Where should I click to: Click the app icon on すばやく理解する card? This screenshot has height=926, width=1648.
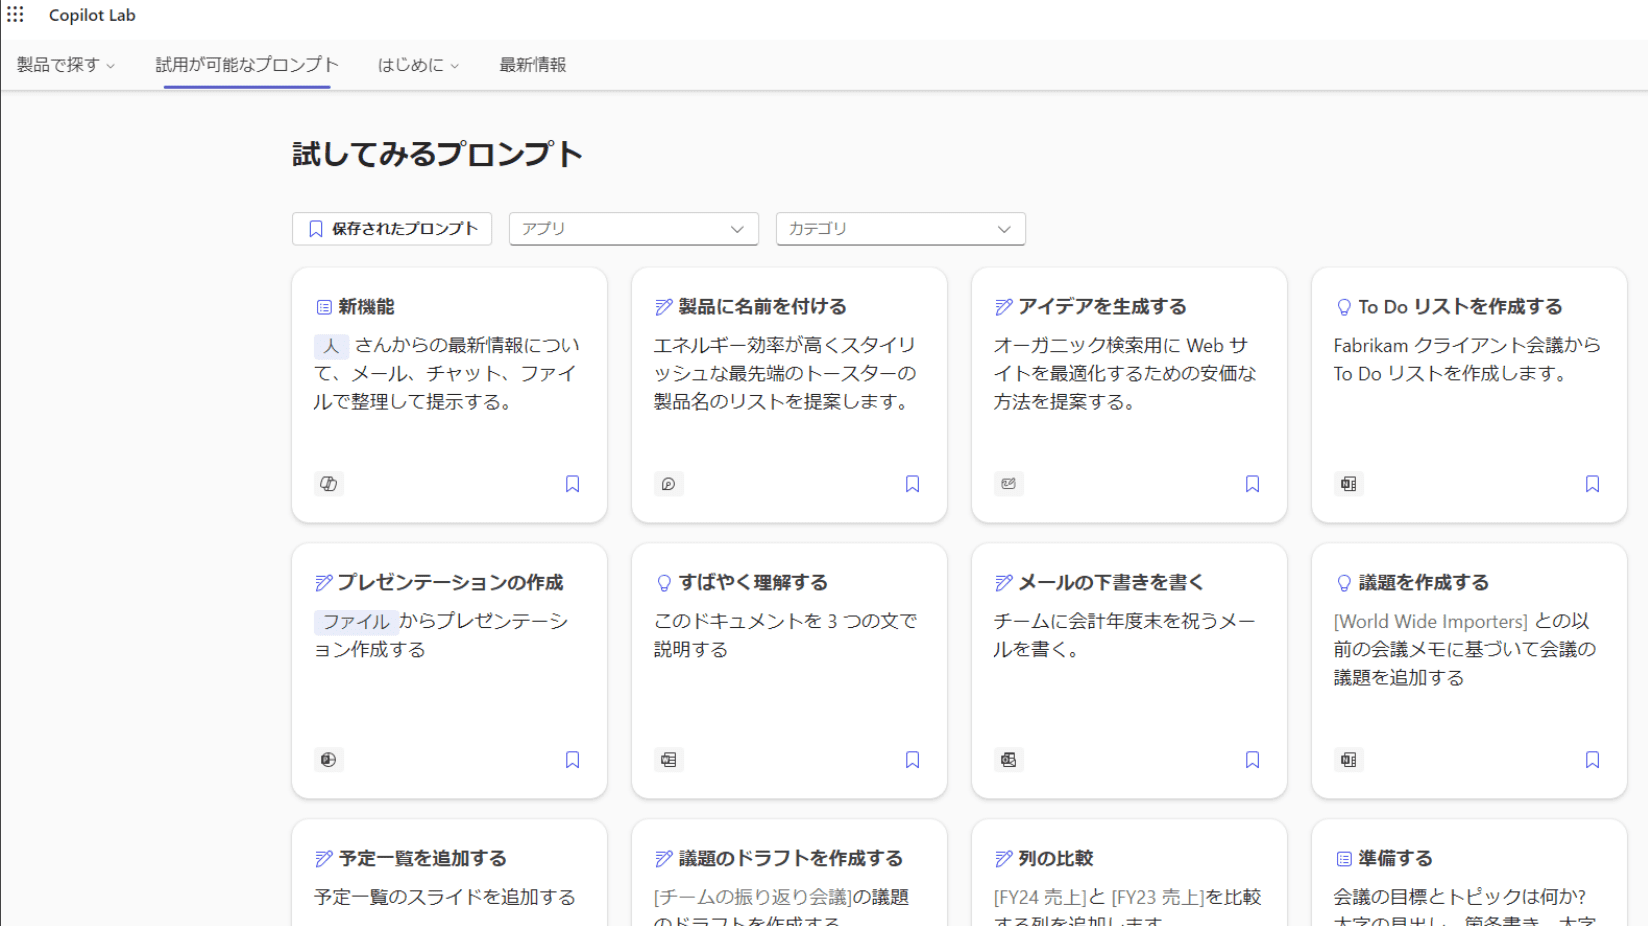click(668, 760)
